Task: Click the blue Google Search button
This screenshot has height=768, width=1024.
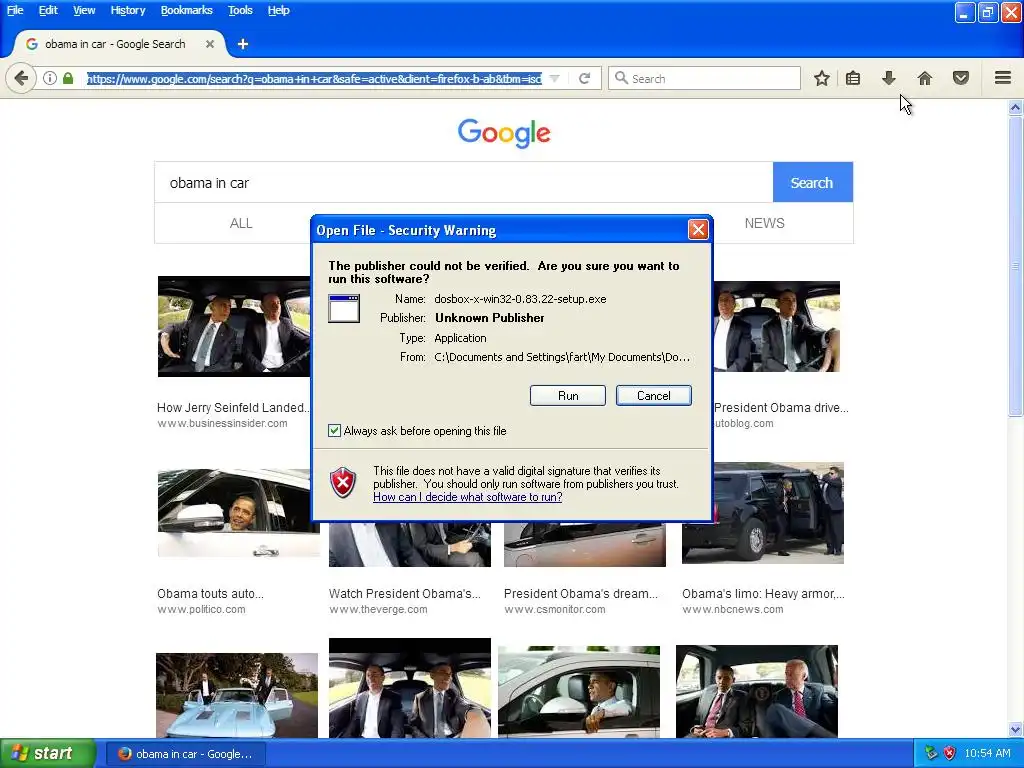Action: pos(812,182)
